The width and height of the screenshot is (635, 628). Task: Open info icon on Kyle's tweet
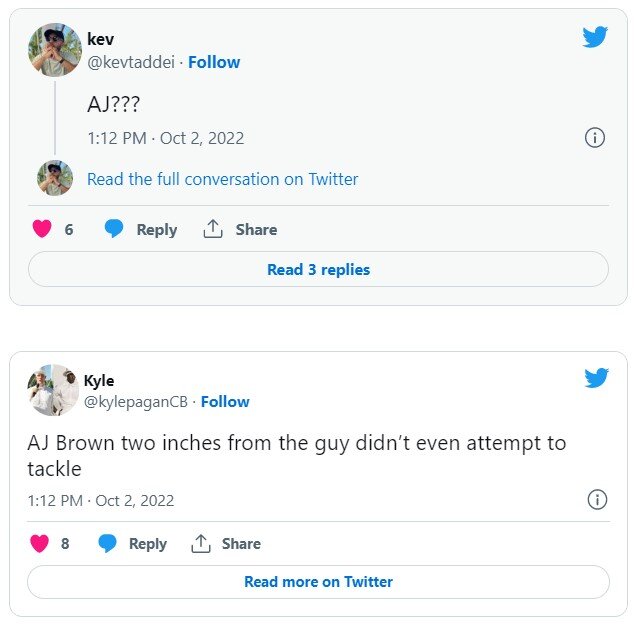click(597, 499)
